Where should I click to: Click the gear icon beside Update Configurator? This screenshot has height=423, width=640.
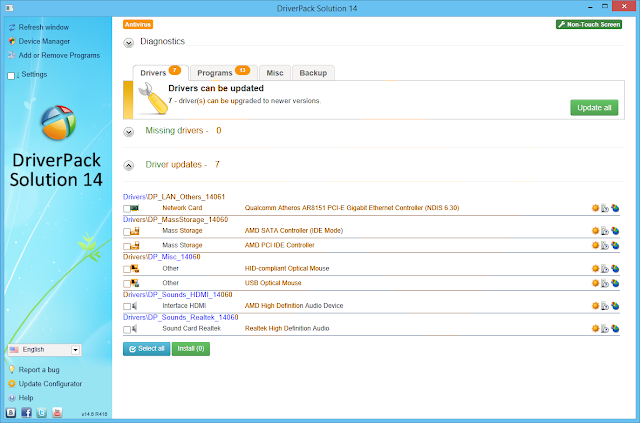[12, 384]
